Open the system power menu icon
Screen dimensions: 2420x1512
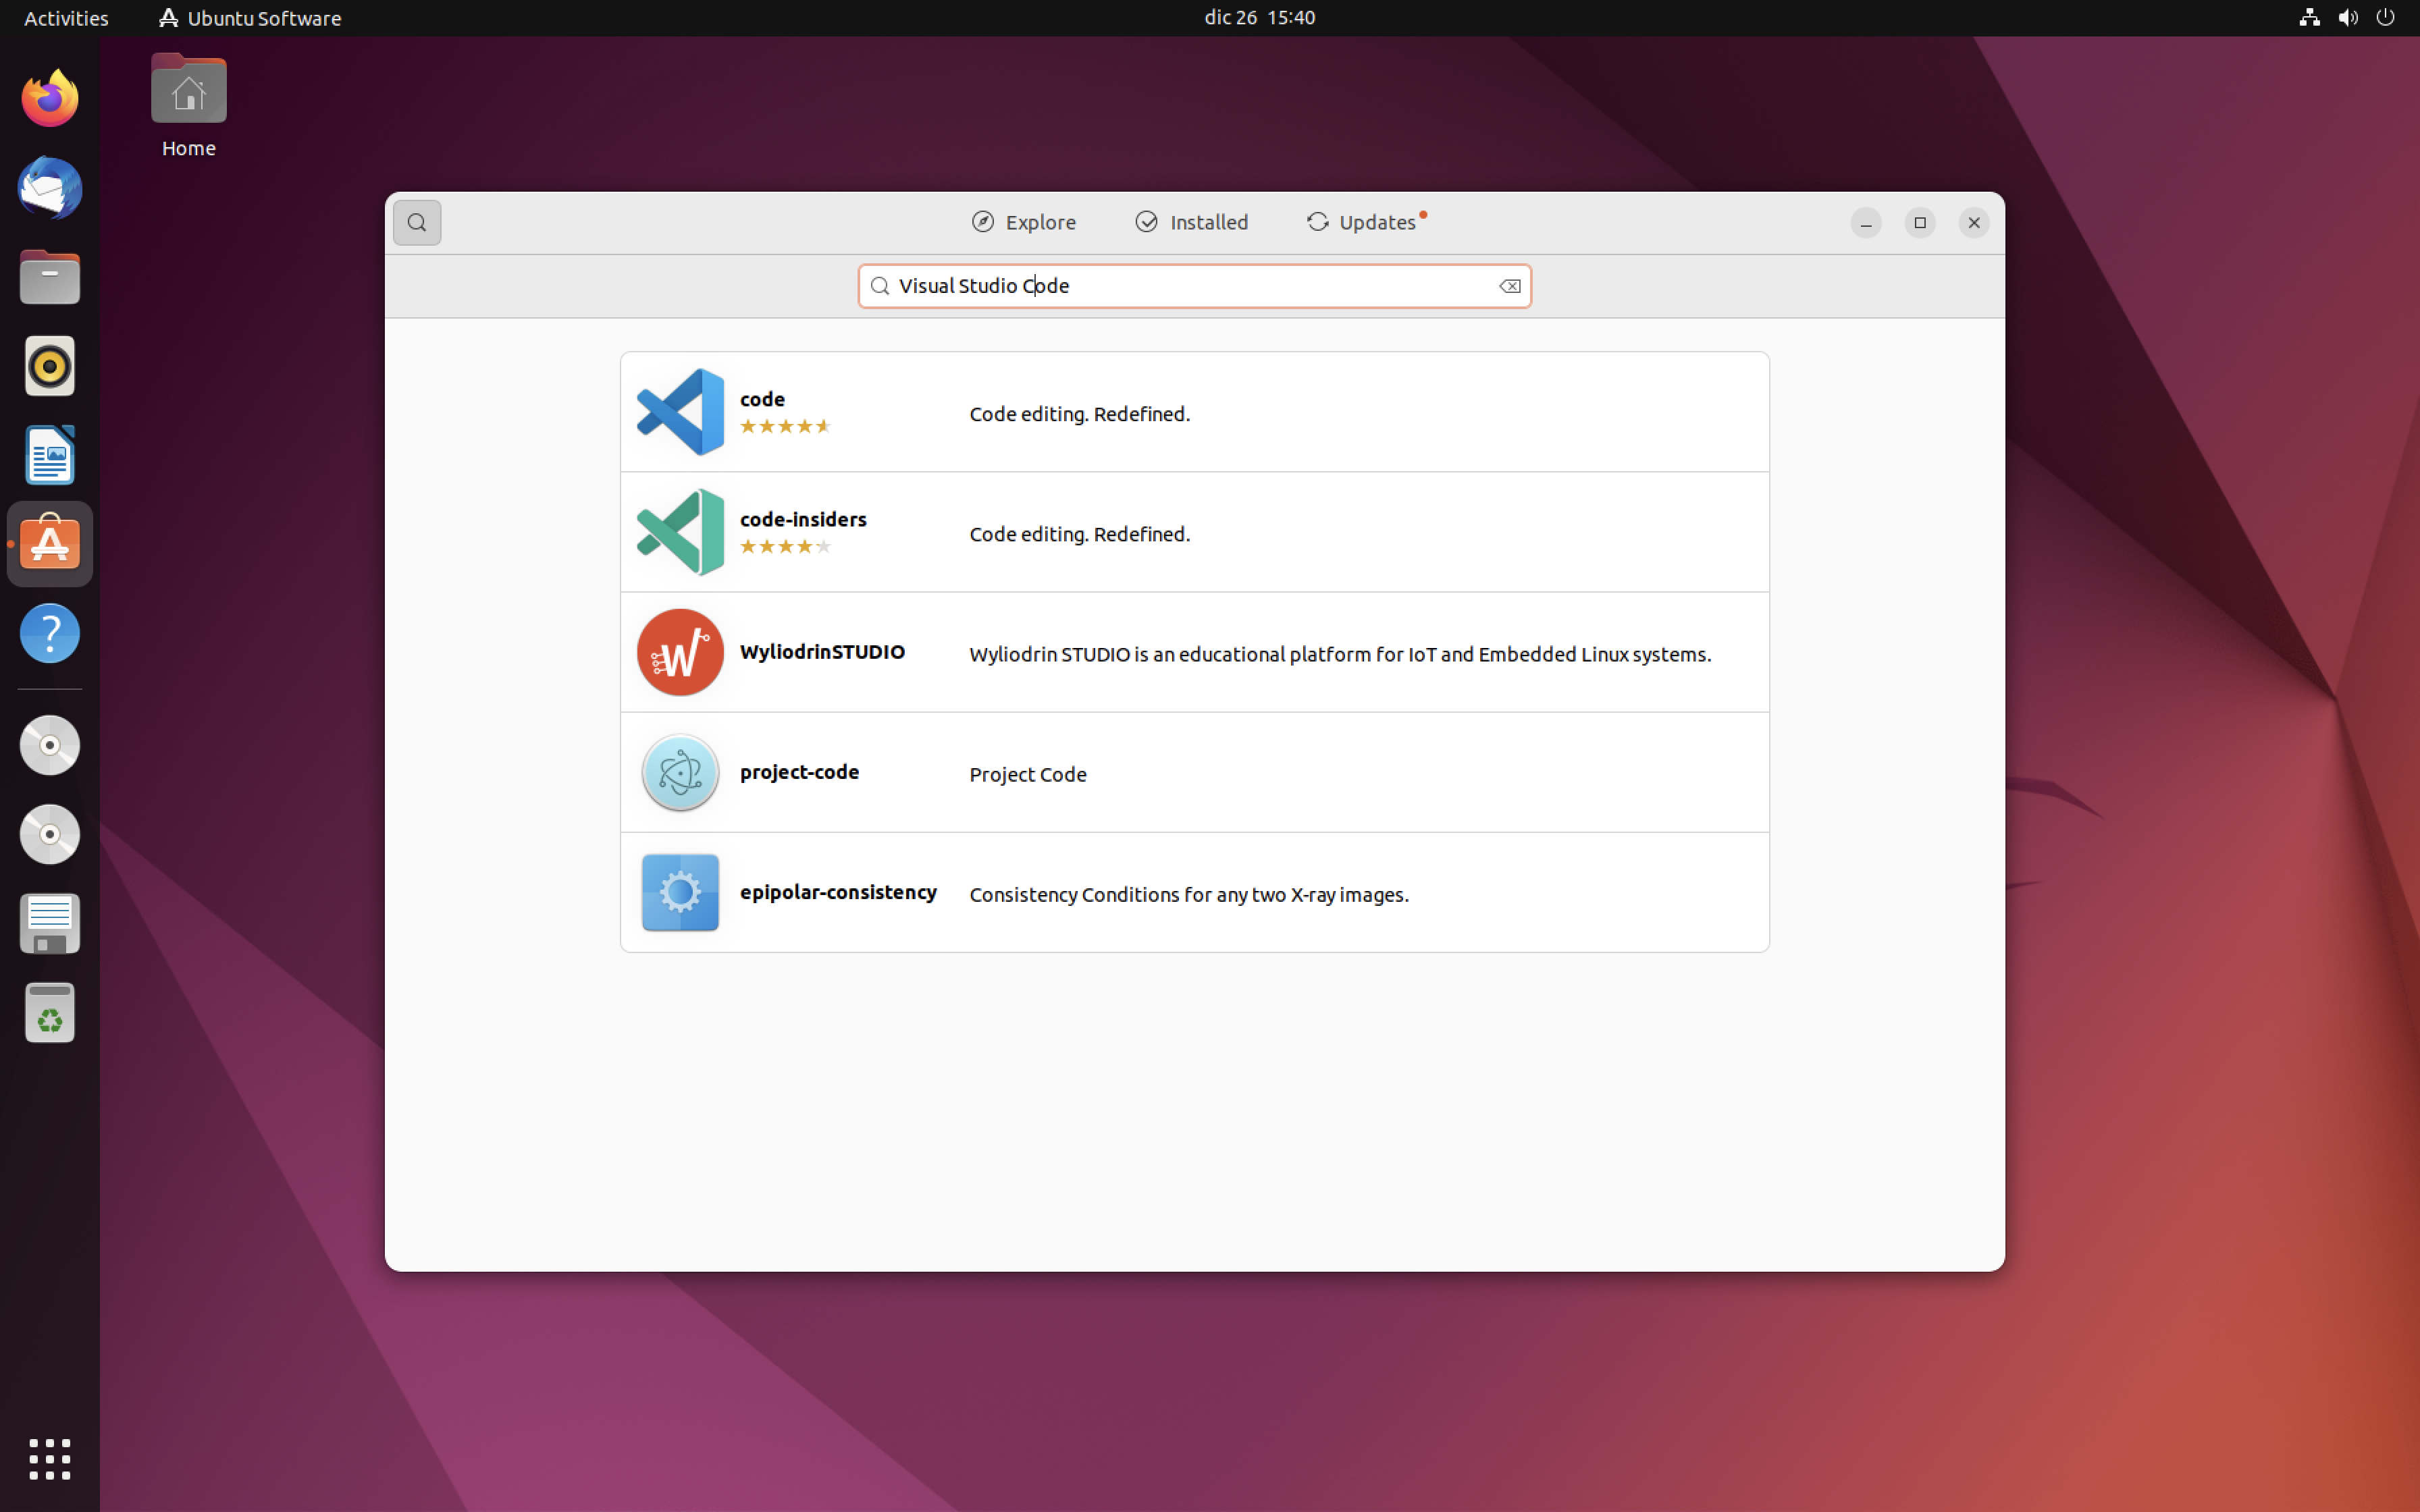click(2385, 18)
